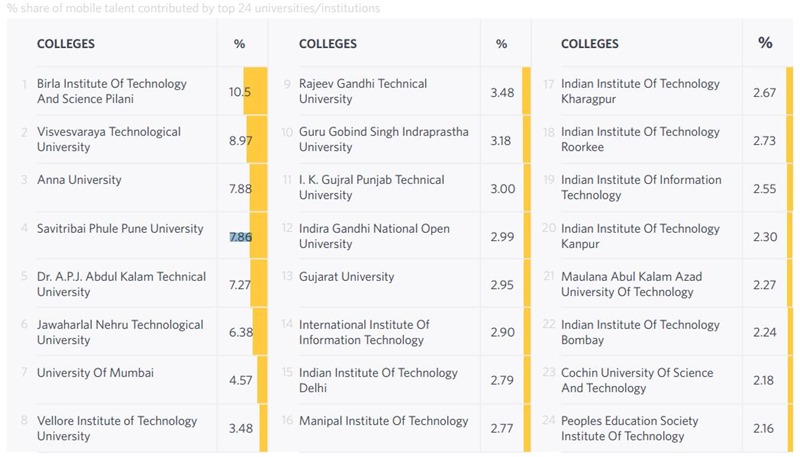Select Savitribai Phule Pune University
Image resolution: width=800 pixels, height=457 pixels.
click(x=120, y=229)
